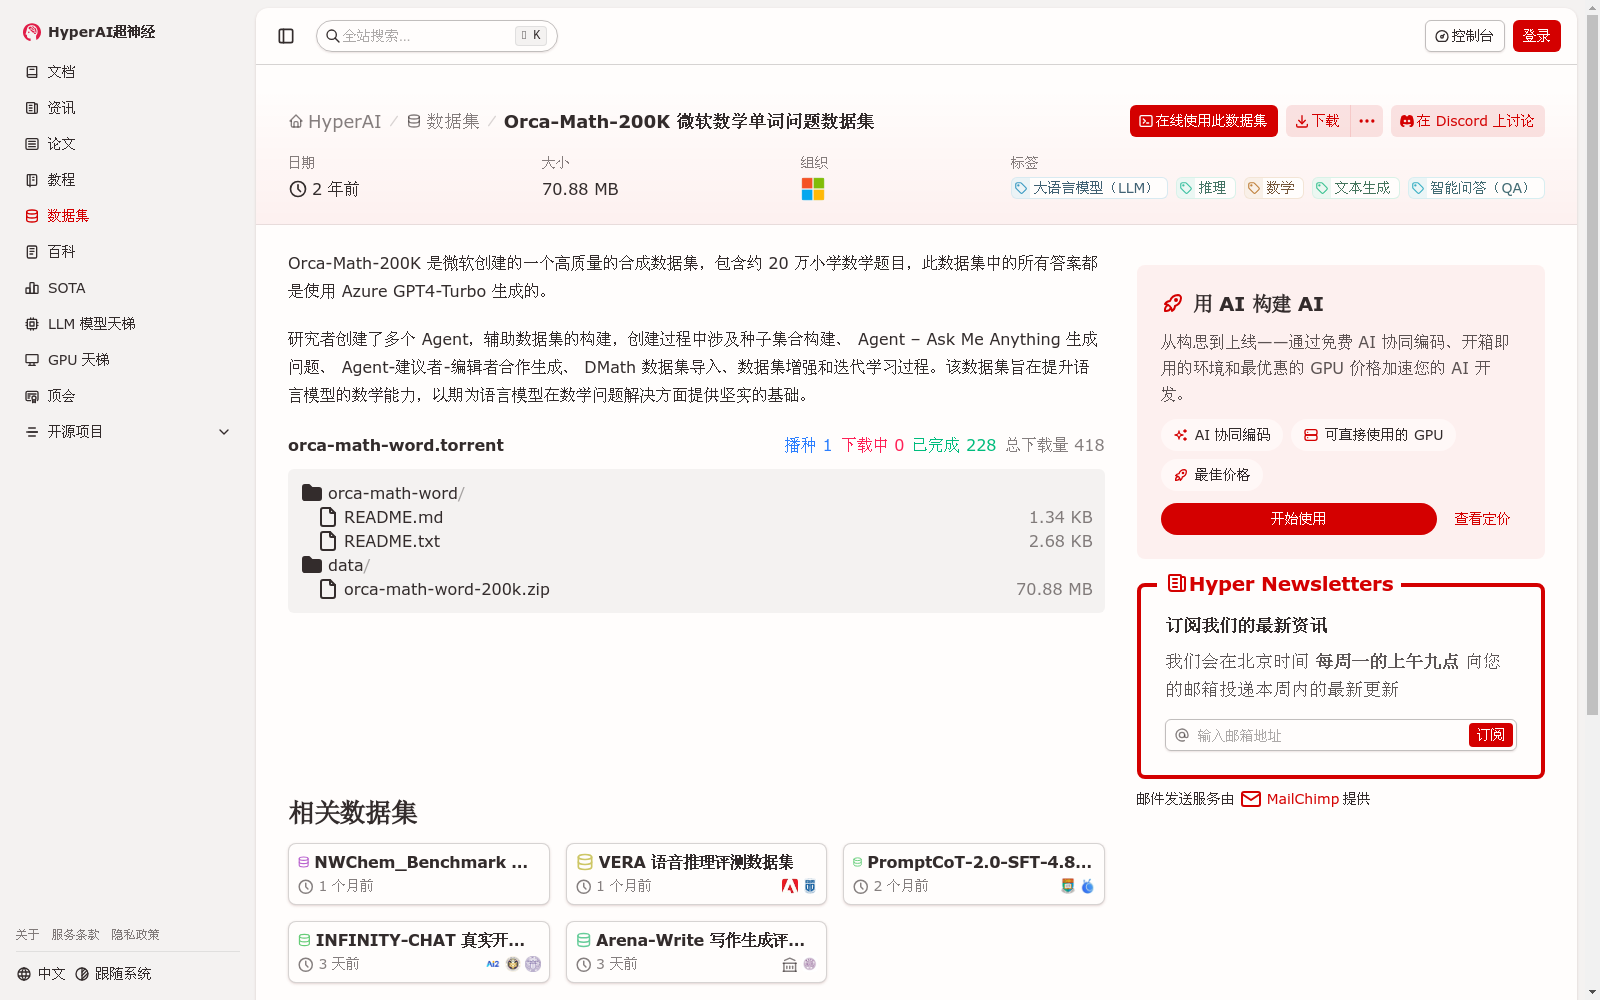Click the 最佳价格 chip

(x=1212, y=475)
